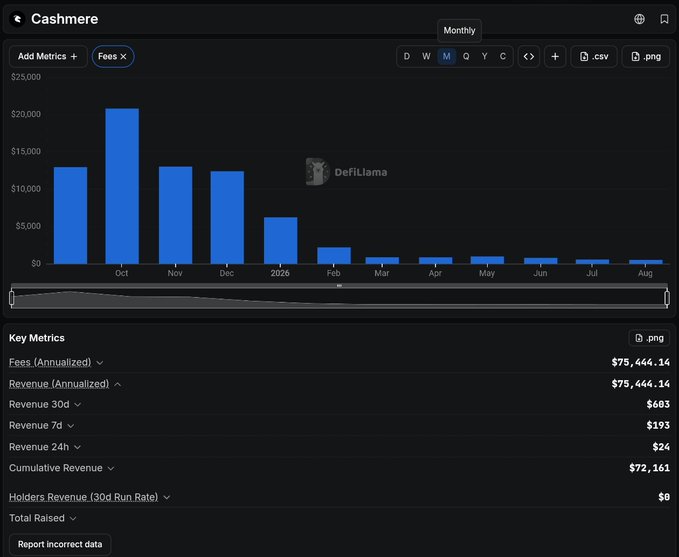Viewport: 679px width, 557px height.
Task: Switch chart to Quarterly (Q) interval
Action: point(466,56)
